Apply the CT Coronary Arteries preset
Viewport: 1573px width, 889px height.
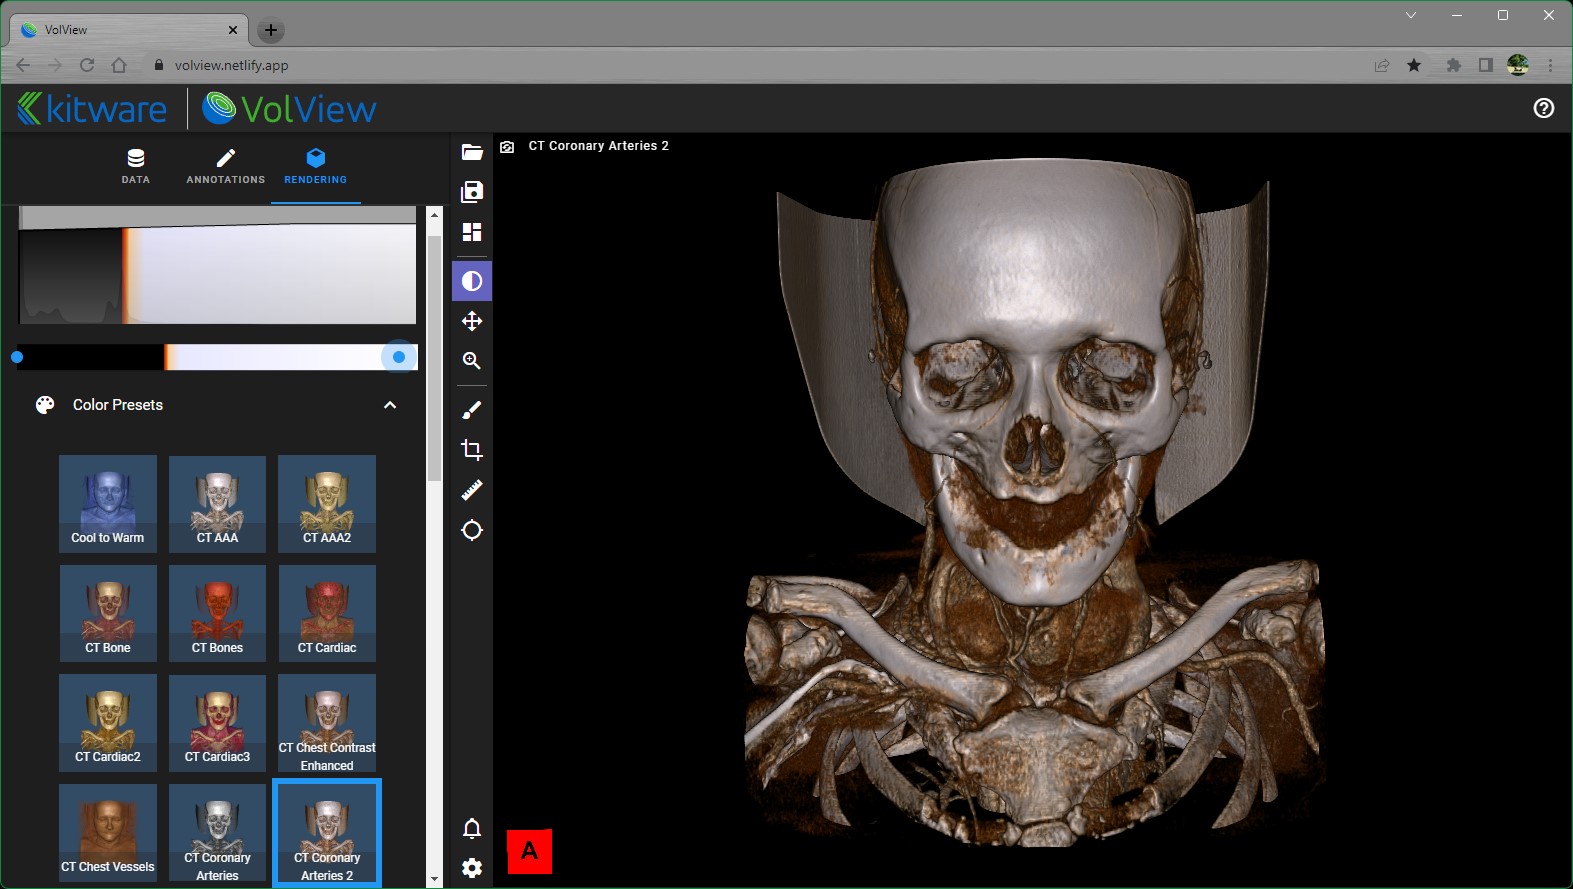coord(217,833)
